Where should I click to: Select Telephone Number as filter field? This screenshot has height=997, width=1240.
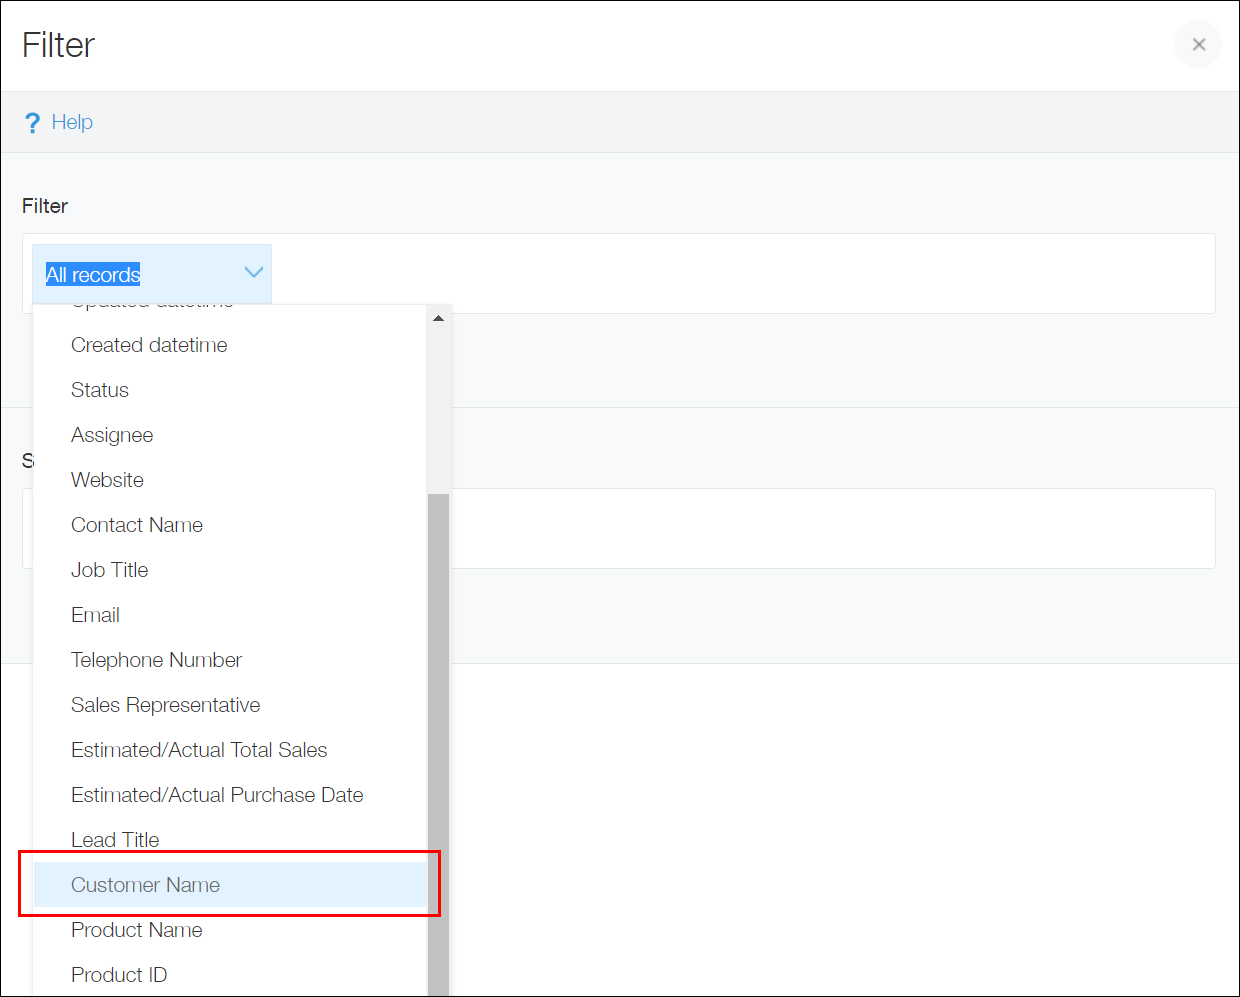(x=156, y=659)
